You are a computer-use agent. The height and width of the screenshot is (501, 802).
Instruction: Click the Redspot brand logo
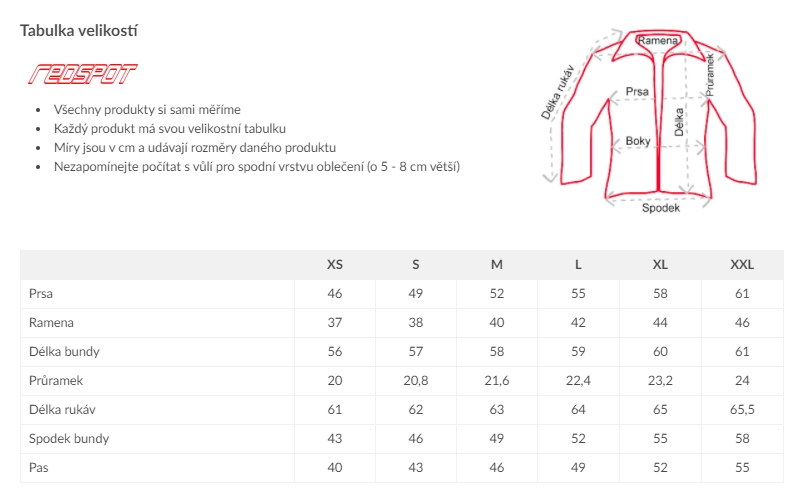(x=83, y=73)
